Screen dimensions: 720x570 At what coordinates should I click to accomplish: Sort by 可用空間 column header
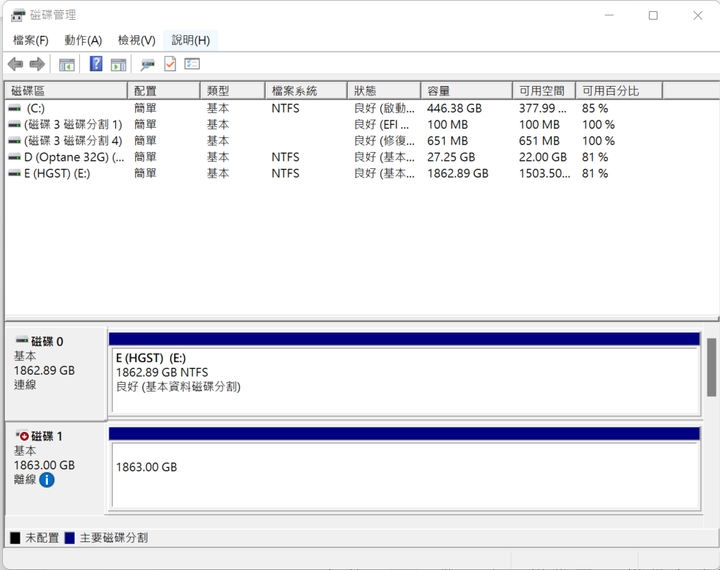click(544, 91)
